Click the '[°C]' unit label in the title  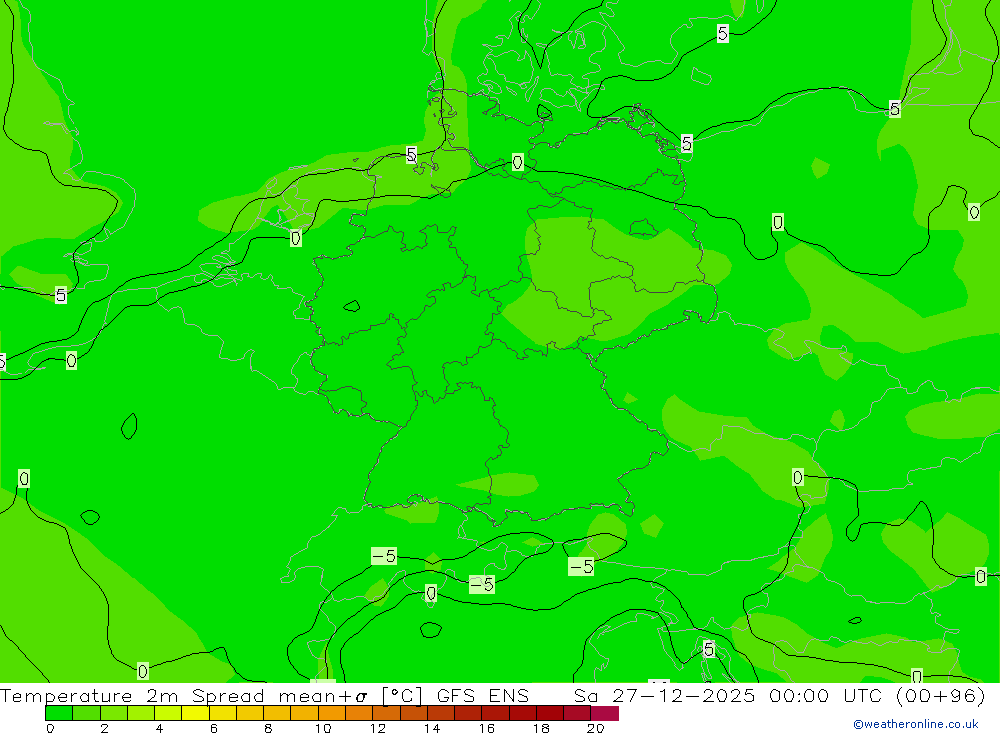tap(402, 695)
